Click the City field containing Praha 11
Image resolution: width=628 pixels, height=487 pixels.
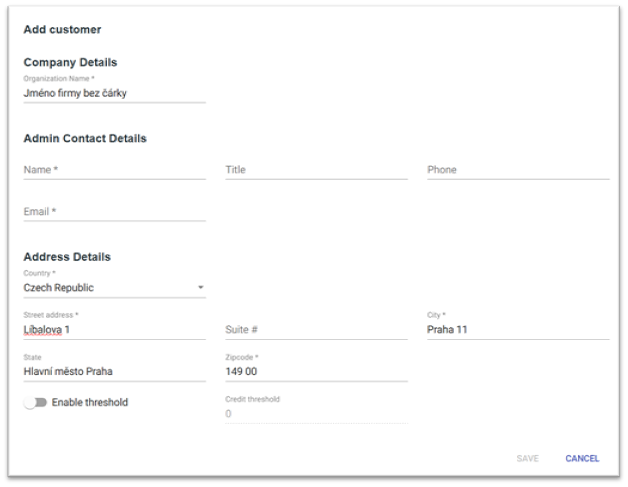(x=517, y=330)
